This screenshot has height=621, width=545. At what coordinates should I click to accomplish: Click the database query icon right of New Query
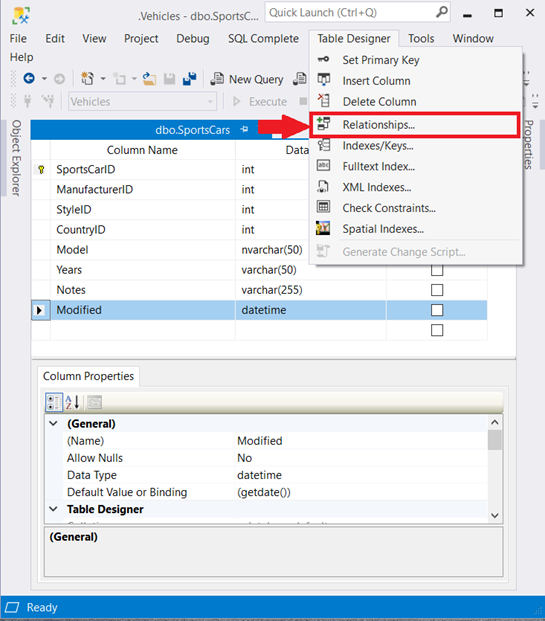pyautogui.click(x=300, y=78)
